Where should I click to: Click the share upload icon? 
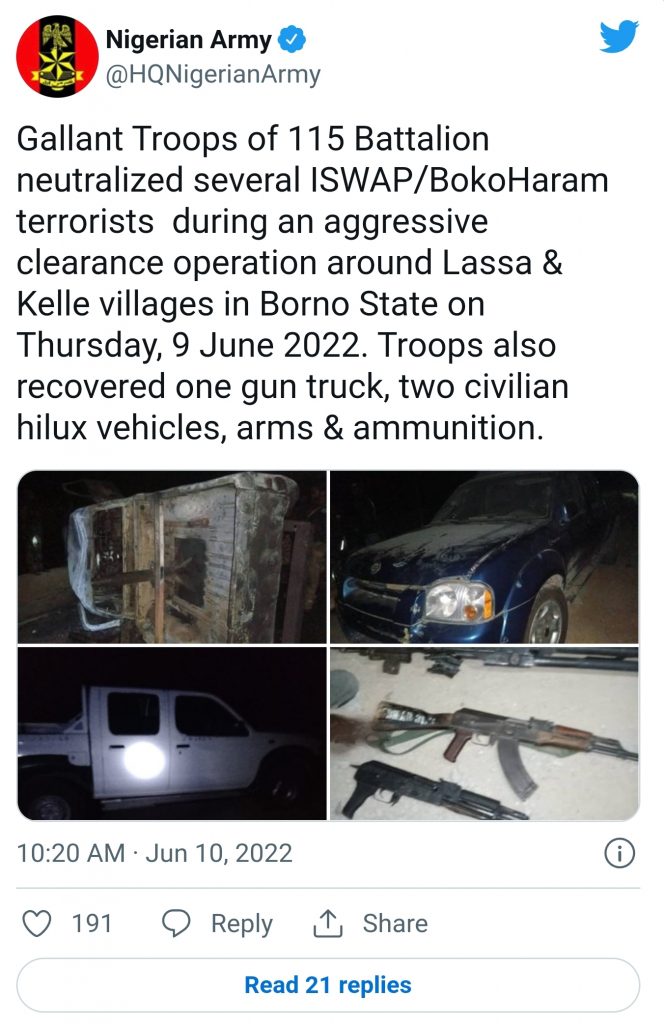tap(328, 923)
